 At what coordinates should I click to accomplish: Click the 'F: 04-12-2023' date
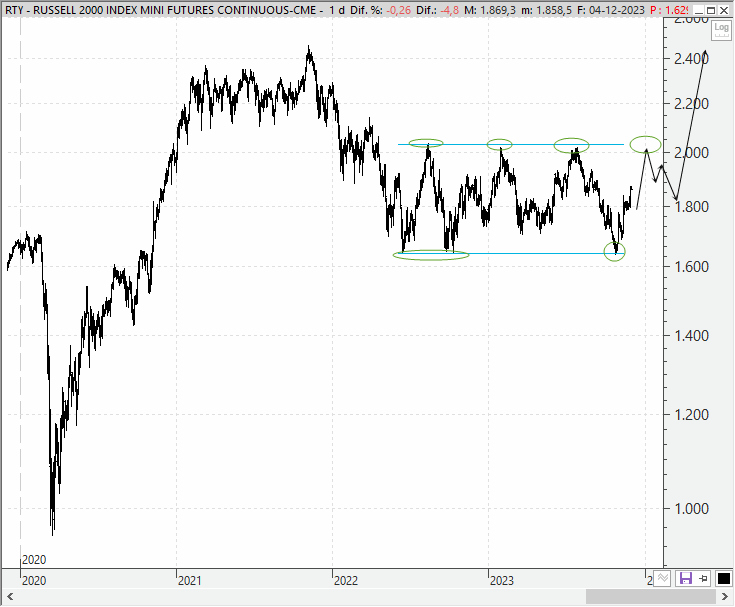coord(611,10)
